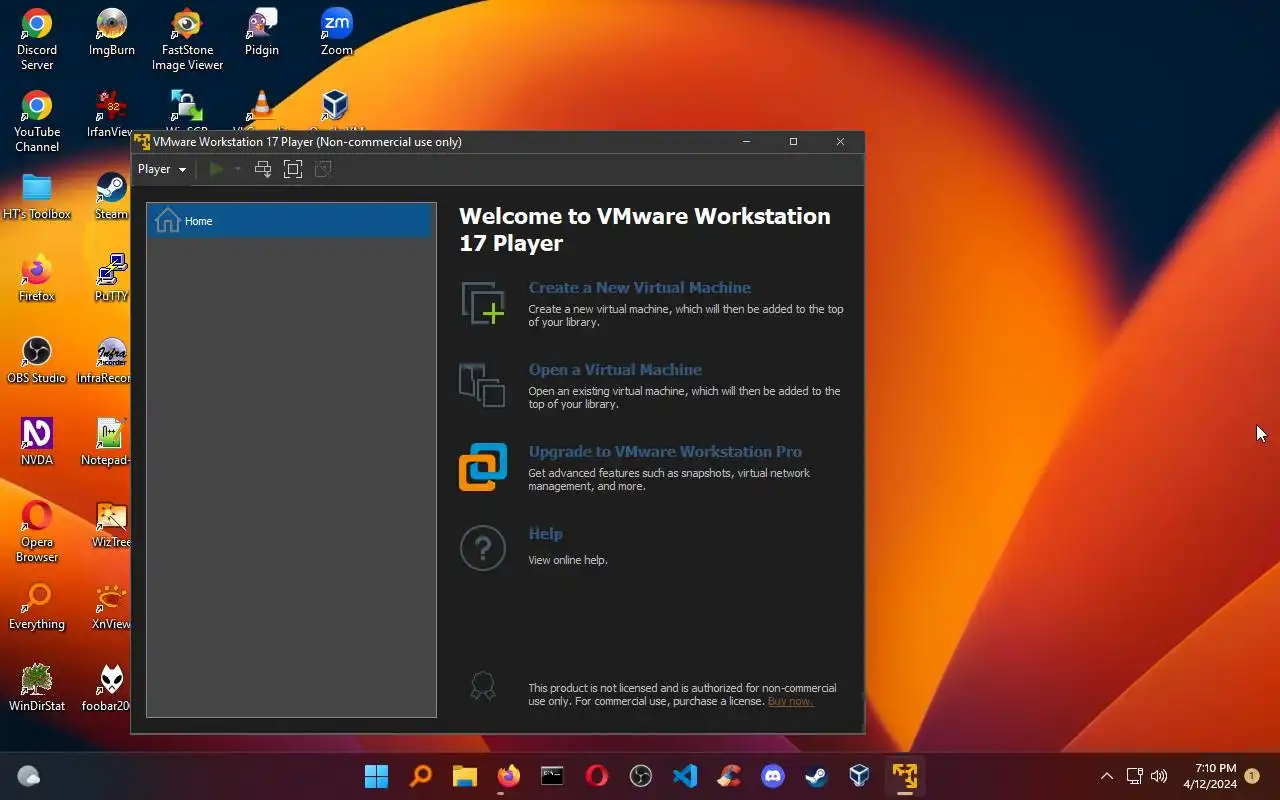The image size is (1280, 800).
Task: Click the Create a New Virtual Machine icon
Action: pyautogui.click(x=483, y=303)
